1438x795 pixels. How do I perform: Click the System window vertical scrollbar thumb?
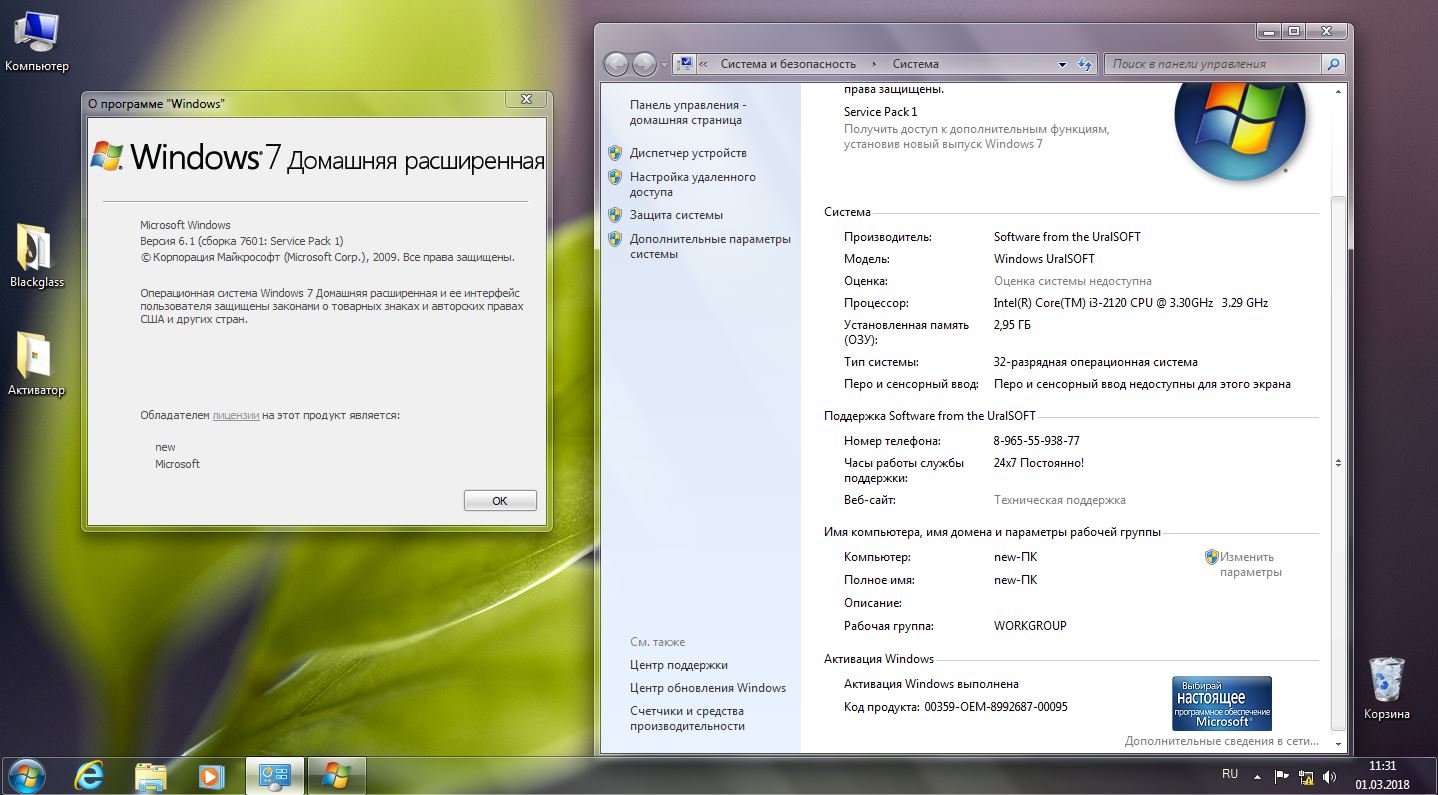point(1339,462)
